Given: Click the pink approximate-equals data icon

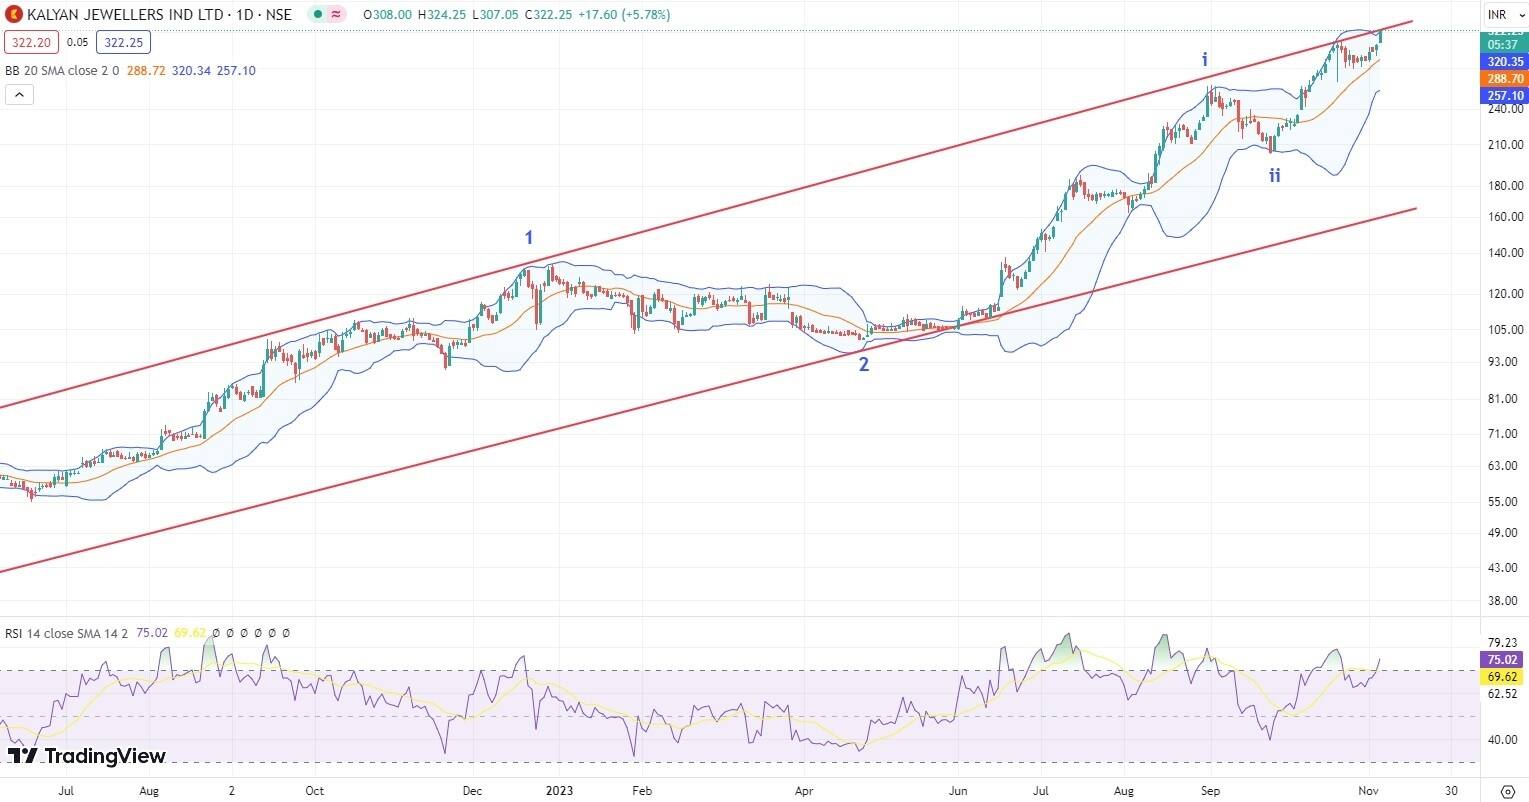Looking at the screenshot, I should (x=337, y=15).
